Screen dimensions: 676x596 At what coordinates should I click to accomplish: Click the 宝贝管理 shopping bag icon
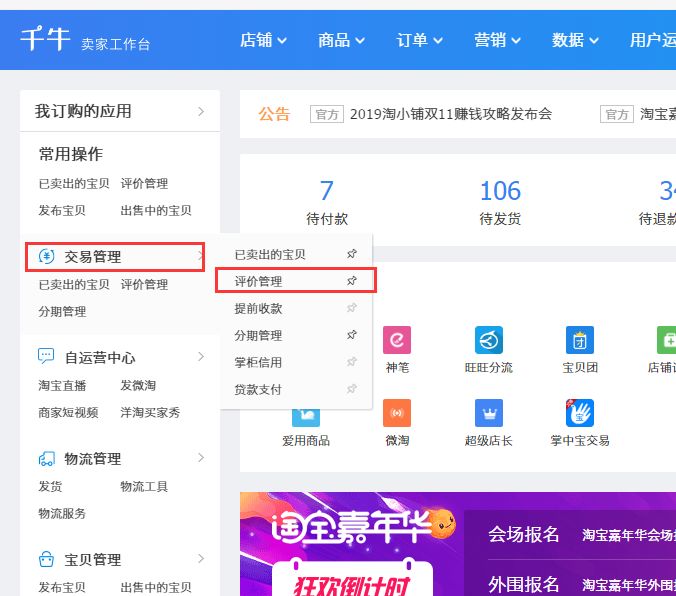coord(46,559)
